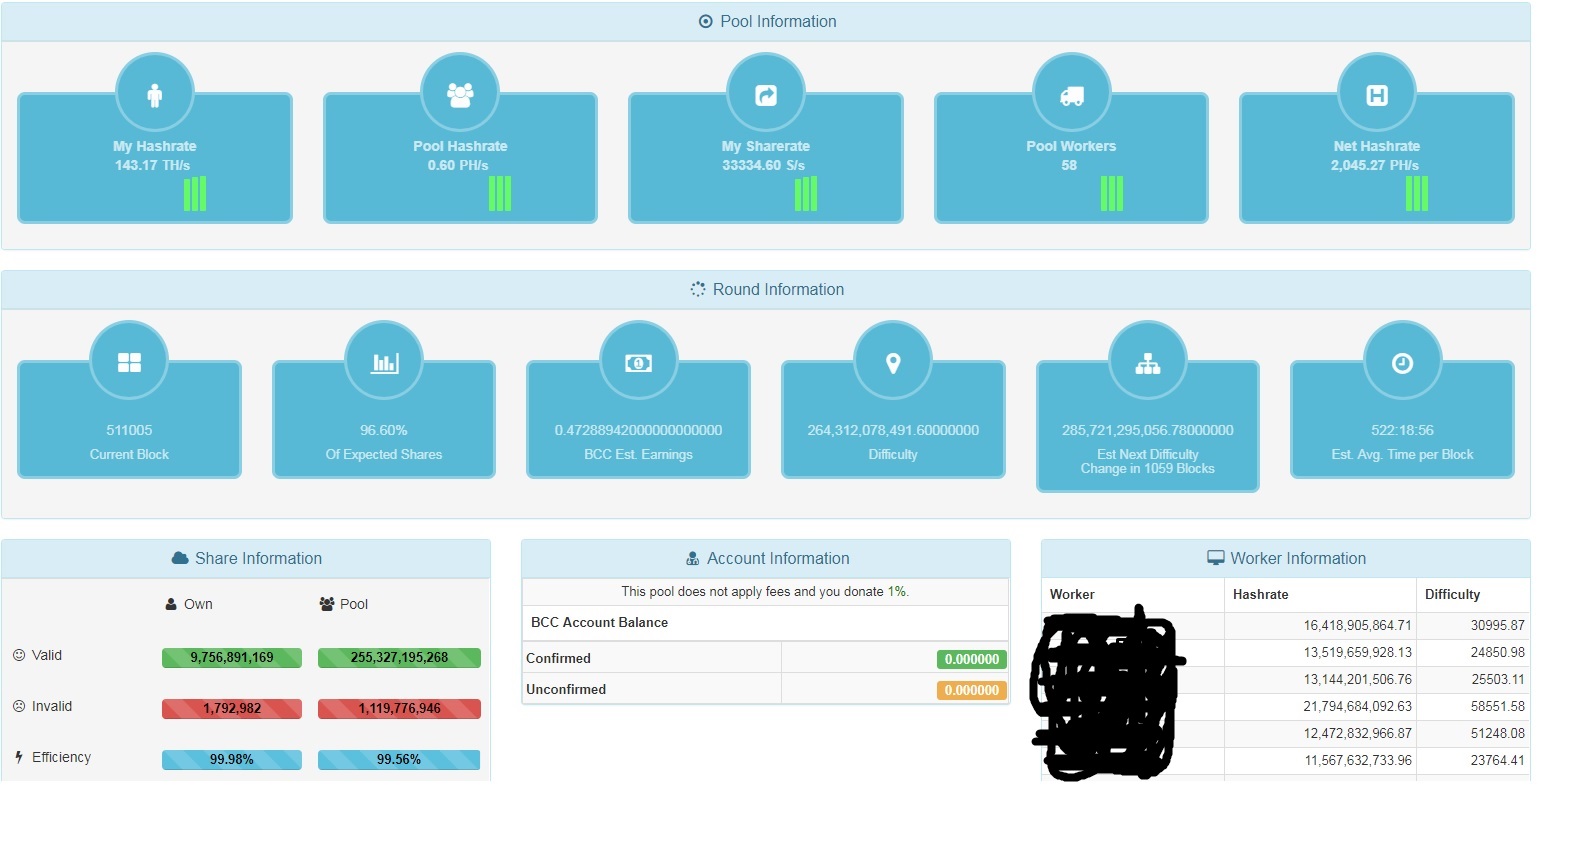Click the hashrate value 21,794,684,092.63
The height and width of the screenshot is (842, 1574).
click(1357, 706)
